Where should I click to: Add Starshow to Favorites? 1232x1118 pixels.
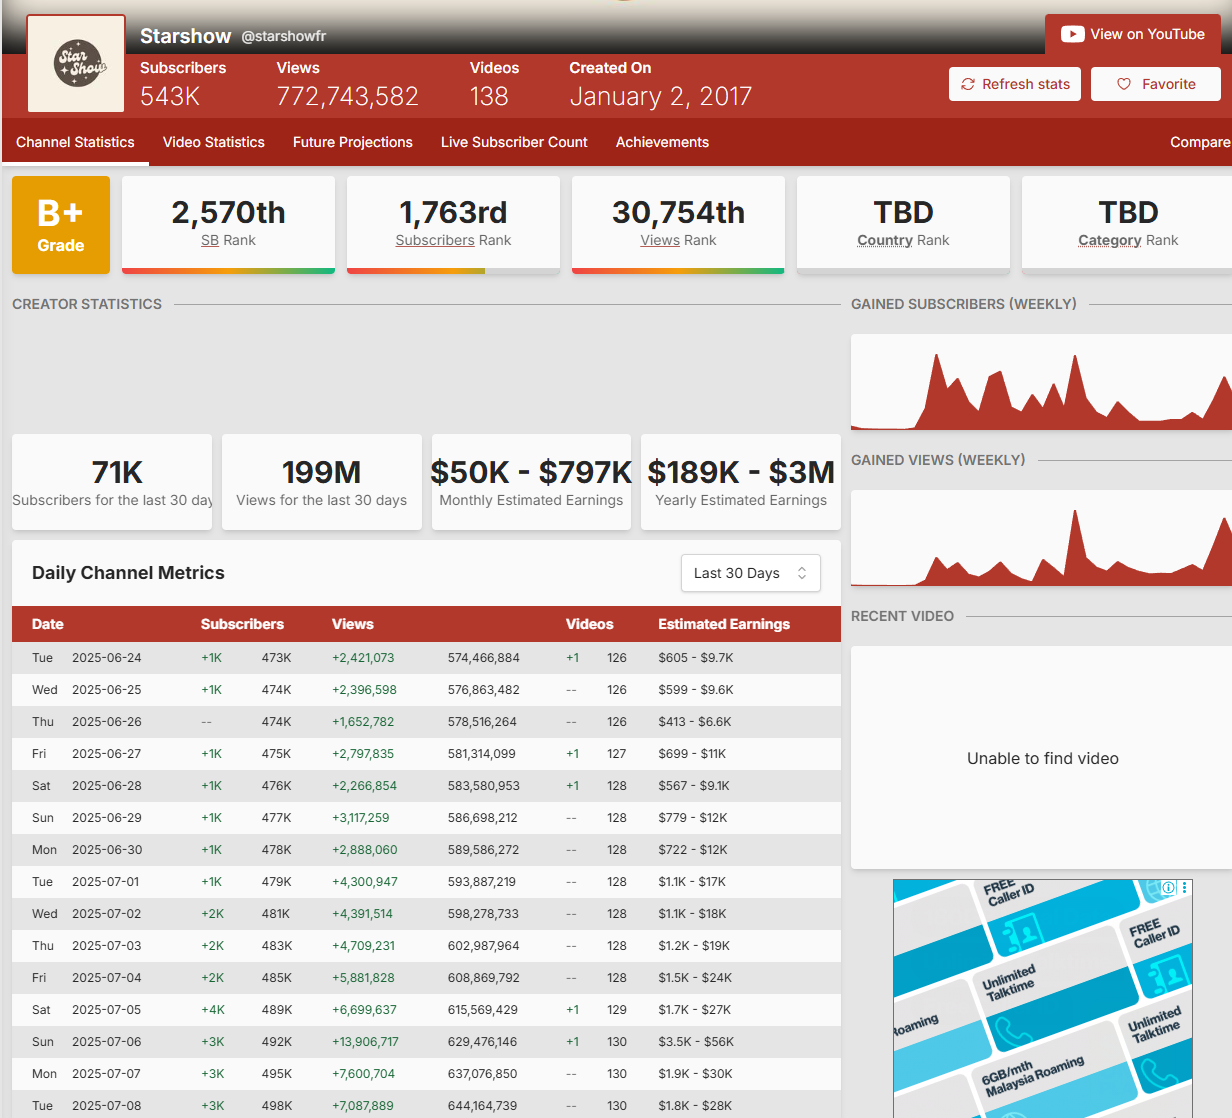click(1156, 84)
